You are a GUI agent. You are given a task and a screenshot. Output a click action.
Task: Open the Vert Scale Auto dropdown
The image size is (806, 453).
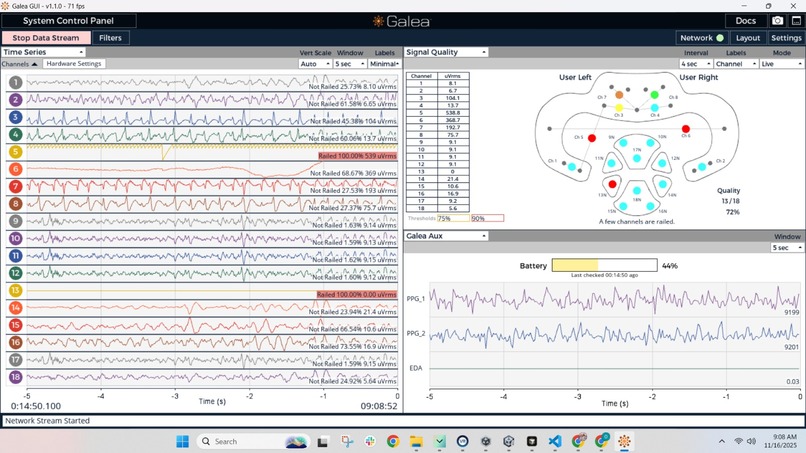point(315,64)
